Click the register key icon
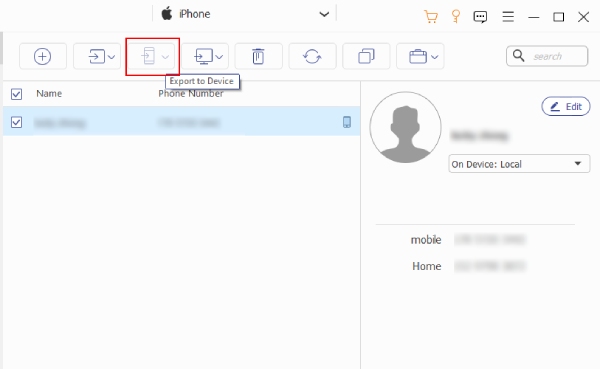The height and width of the screenshot is (369, 600). 456,17
